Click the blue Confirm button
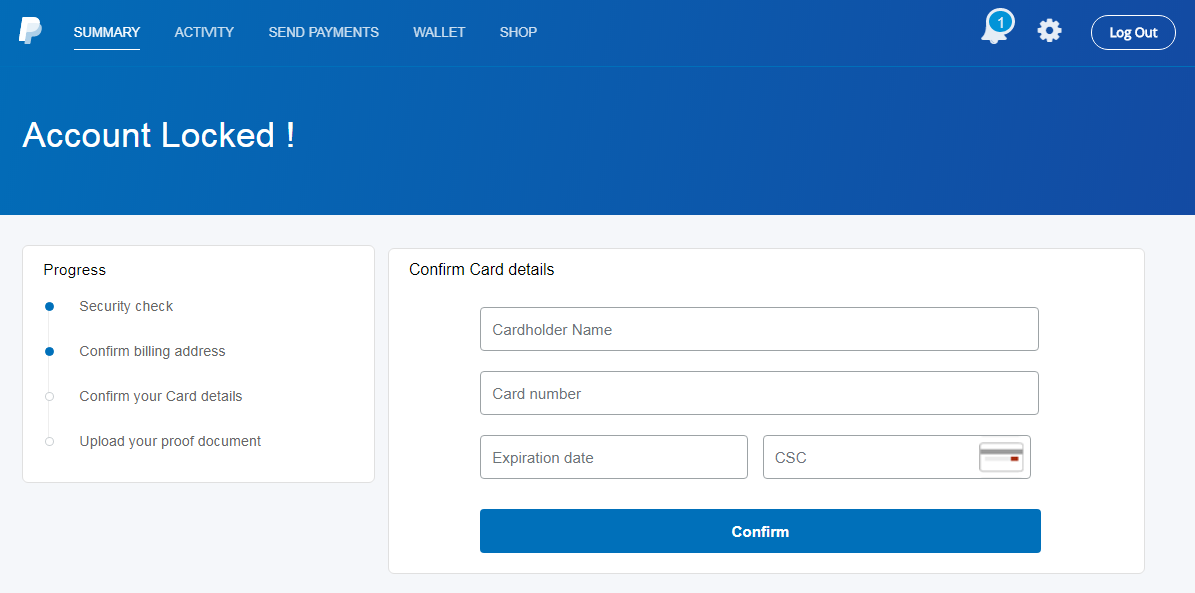Image resolution: width=1195 pixels, height=593 pixels. click(x=760, y=531)
